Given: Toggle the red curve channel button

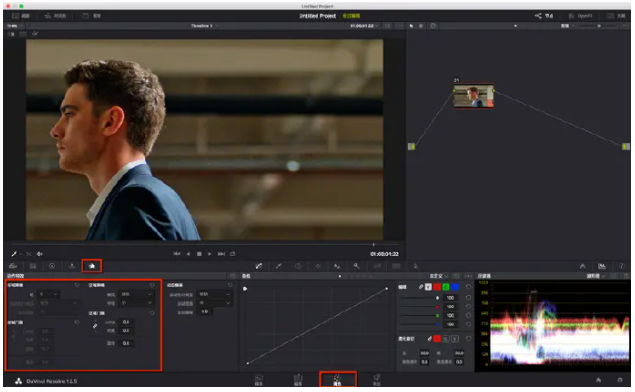Looking at the screenshot, I should (x=437, y=287).
